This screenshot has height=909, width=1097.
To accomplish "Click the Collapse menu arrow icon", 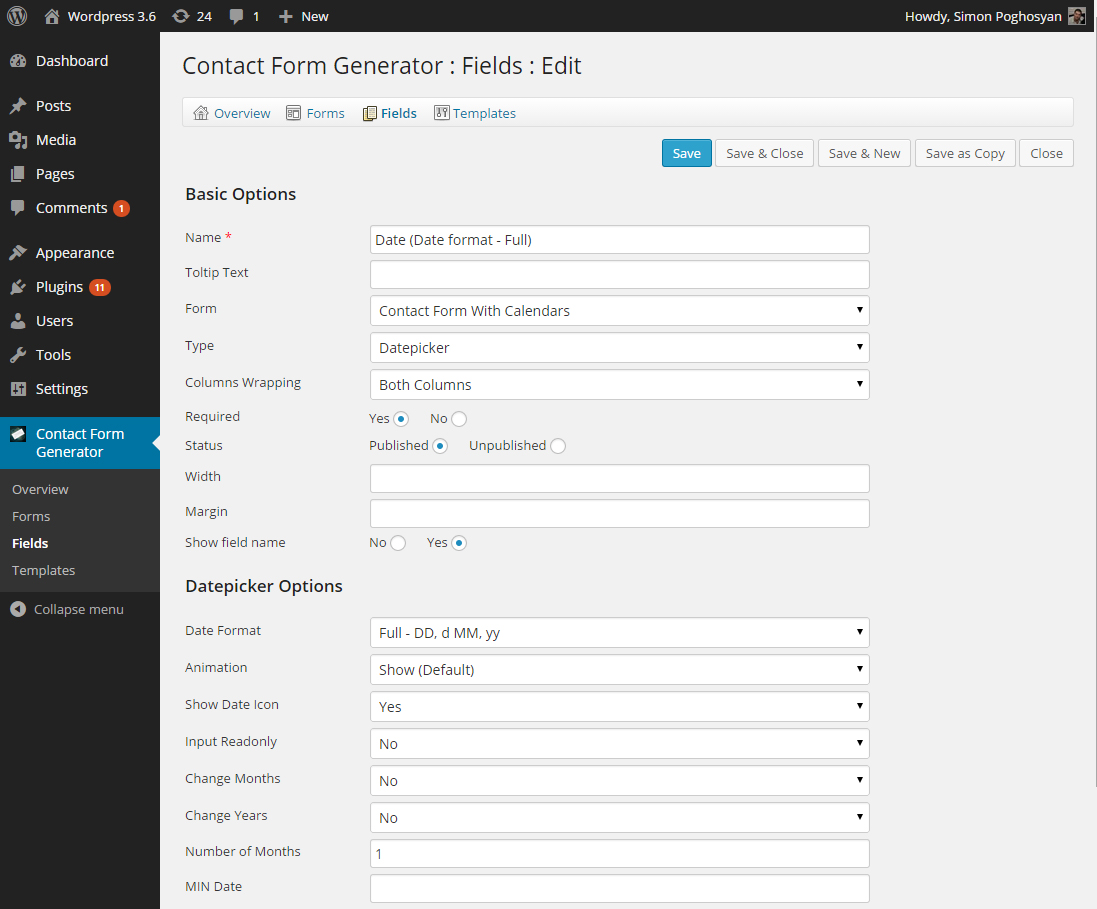I will 18,609.
